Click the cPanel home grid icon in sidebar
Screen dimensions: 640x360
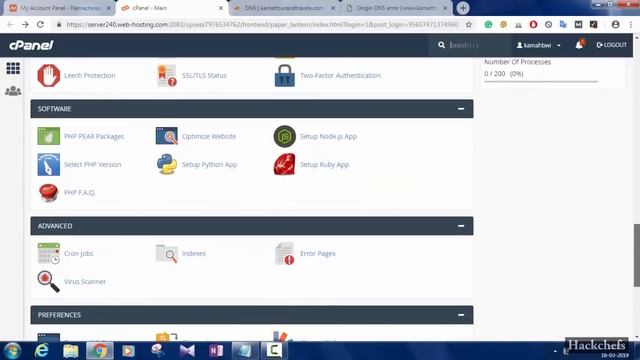(13, 68)
